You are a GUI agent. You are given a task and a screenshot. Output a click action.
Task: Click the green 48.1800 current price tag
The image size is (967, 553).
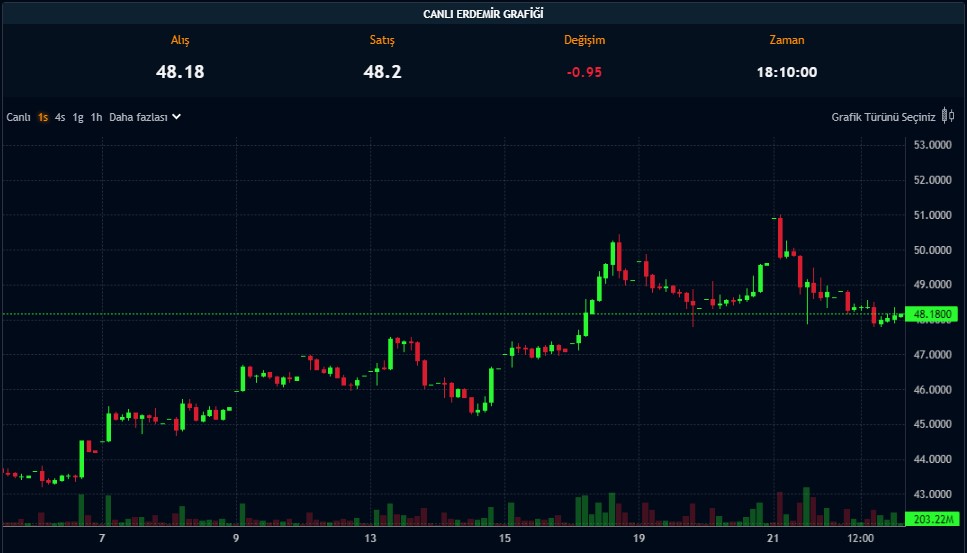pyautogui.click(x=934, y=314)
